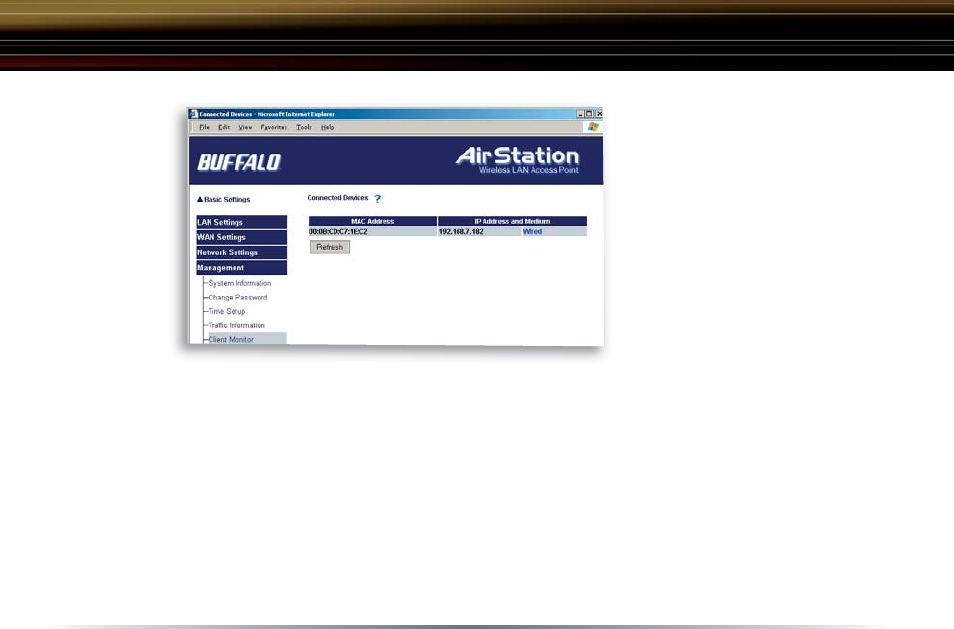Image resolution: width=954 pixels, height=629 pixels.
Task: Click the help question mark icon
Action: tap(377, 198)
